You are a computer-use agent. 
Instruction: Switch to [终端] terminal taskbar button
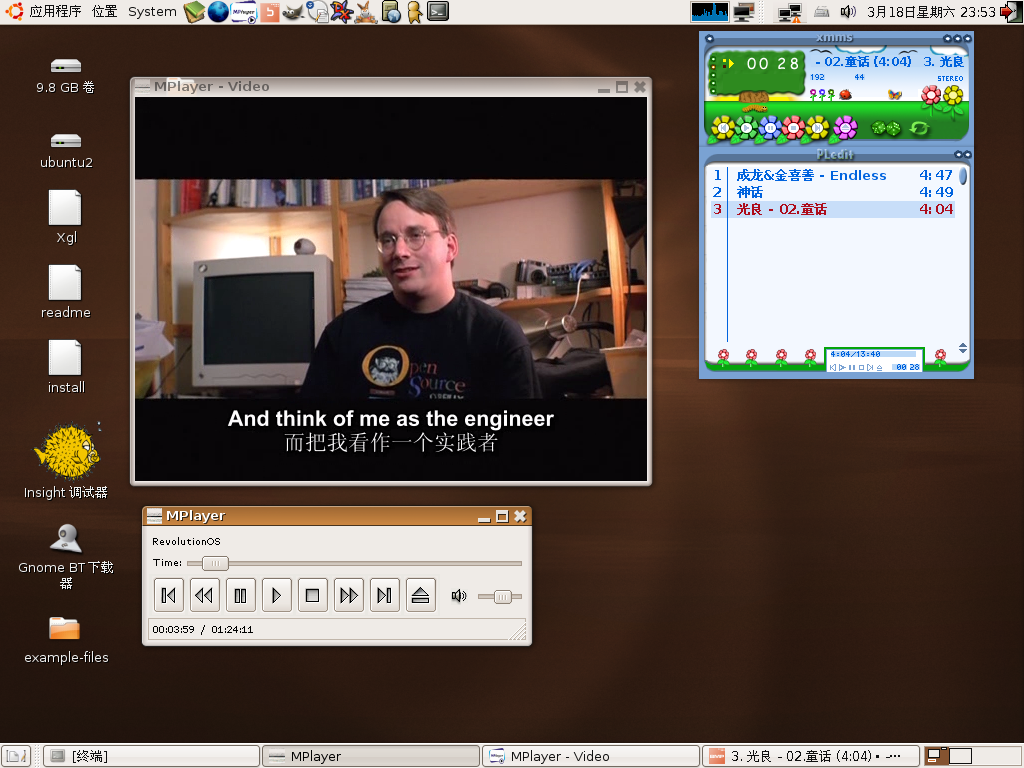coord(152,756)
